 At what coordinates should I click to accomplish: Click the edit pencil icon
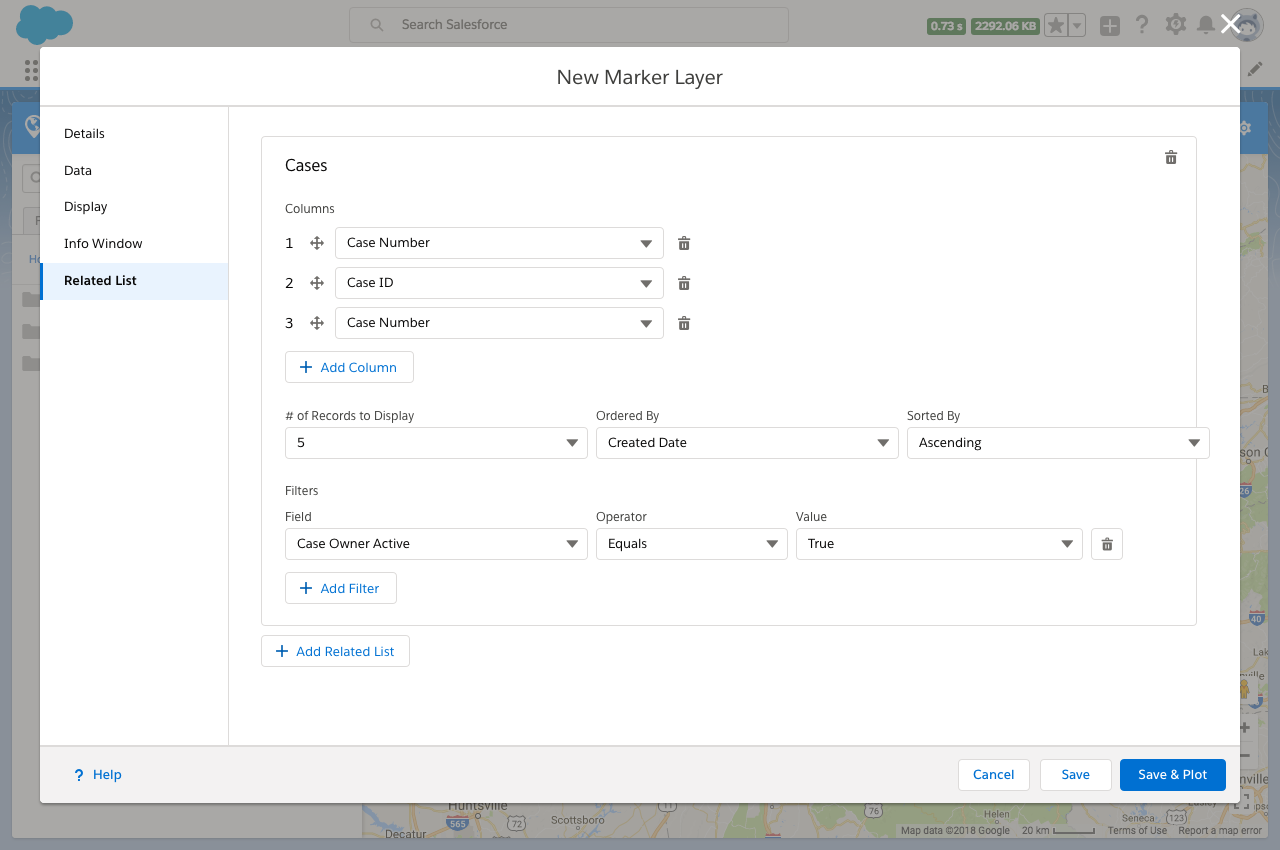click(x=1255, y=69)
